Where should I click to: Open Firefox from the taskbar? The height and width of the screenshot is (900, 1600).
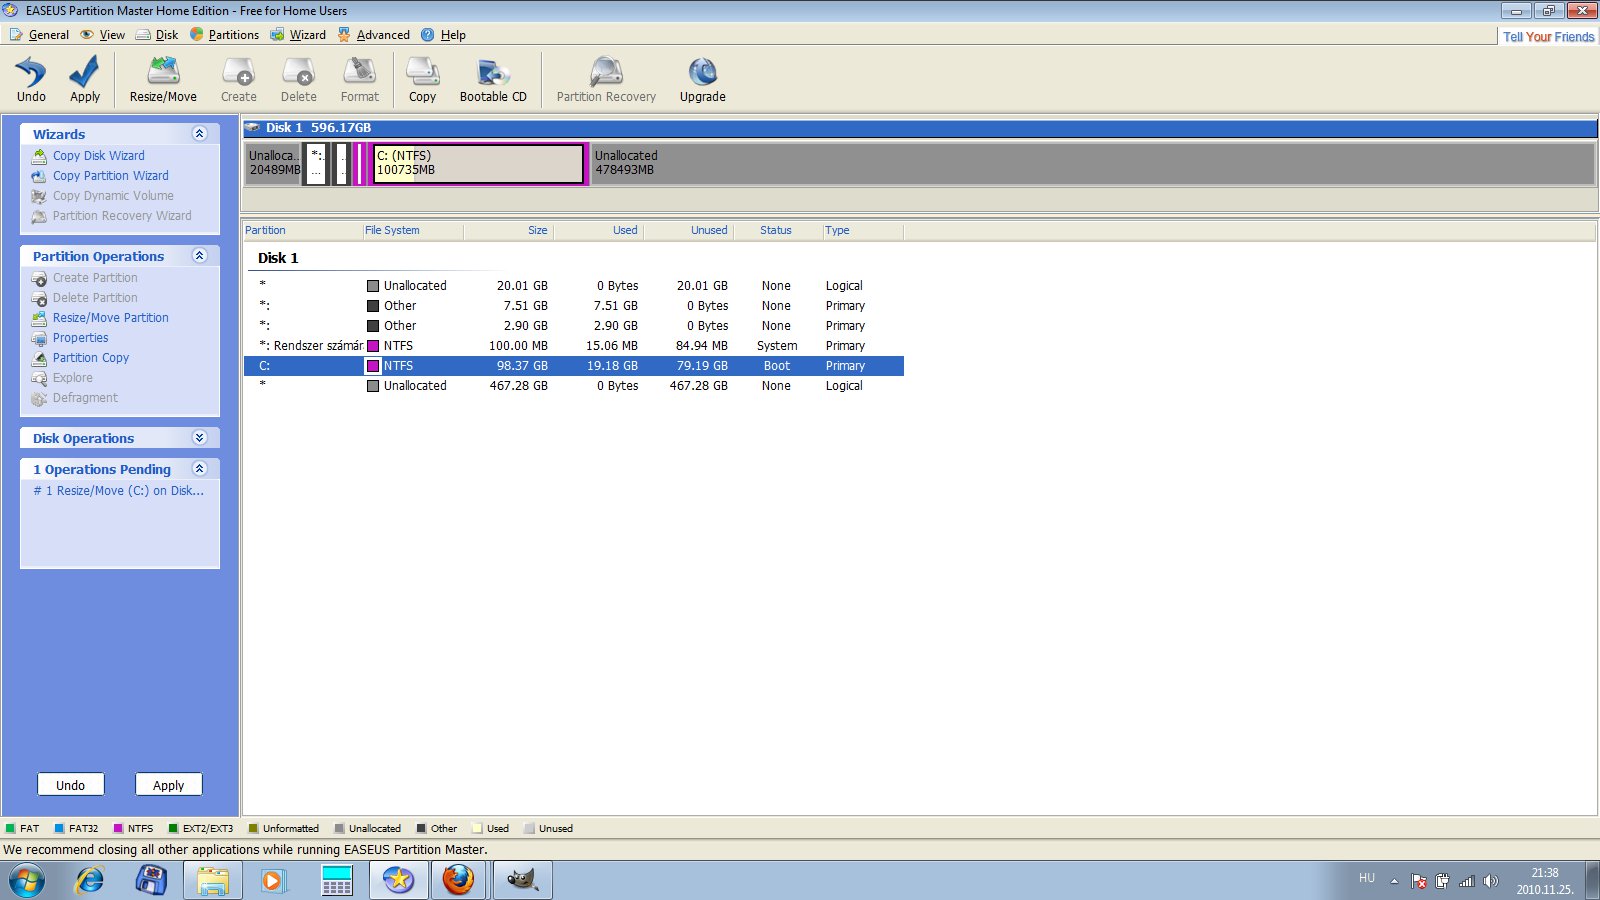click(x=459, y=881)
